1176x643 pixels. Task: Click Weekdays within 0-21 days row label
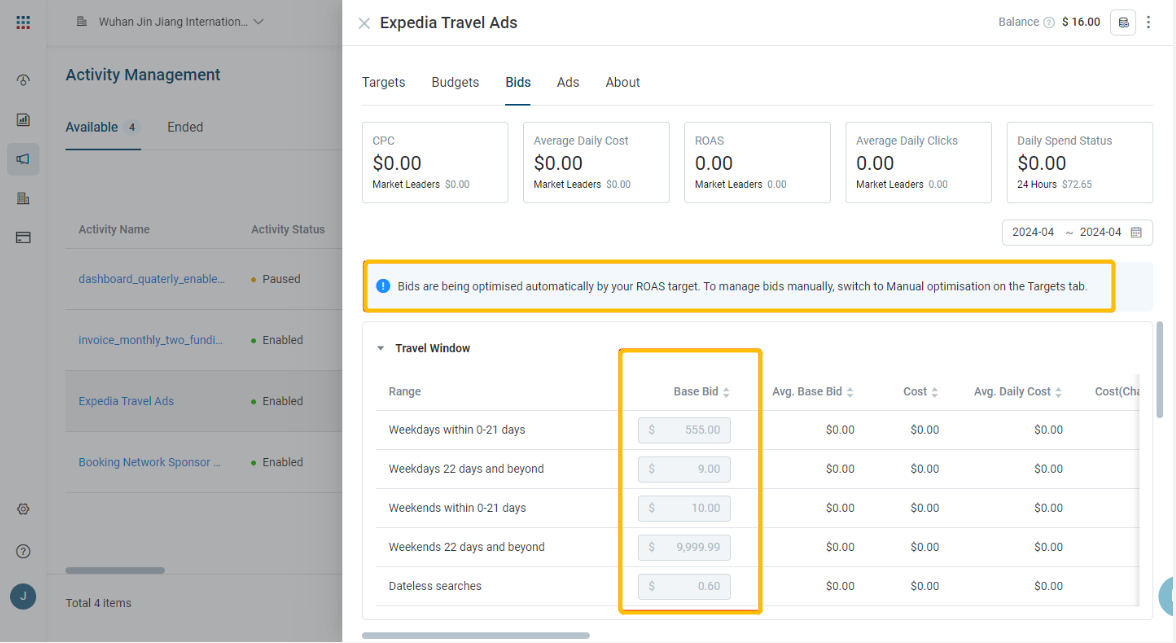coord(457,430)
